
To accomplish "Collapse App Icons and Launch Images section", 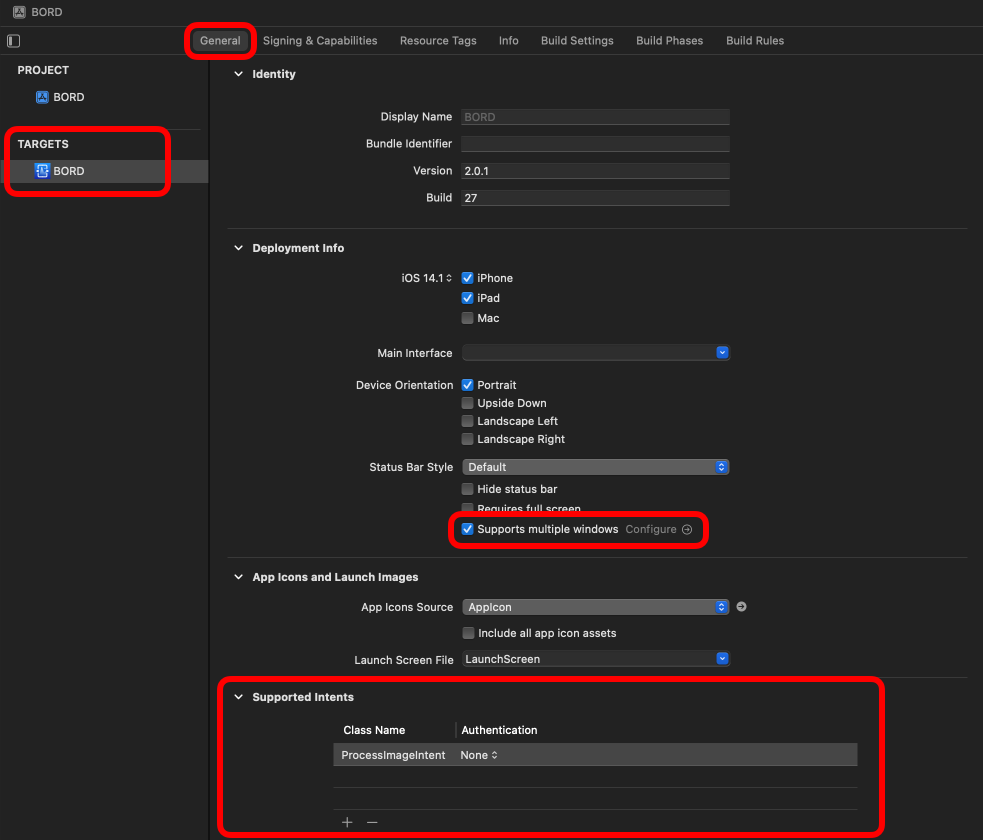I will (238, 577).
